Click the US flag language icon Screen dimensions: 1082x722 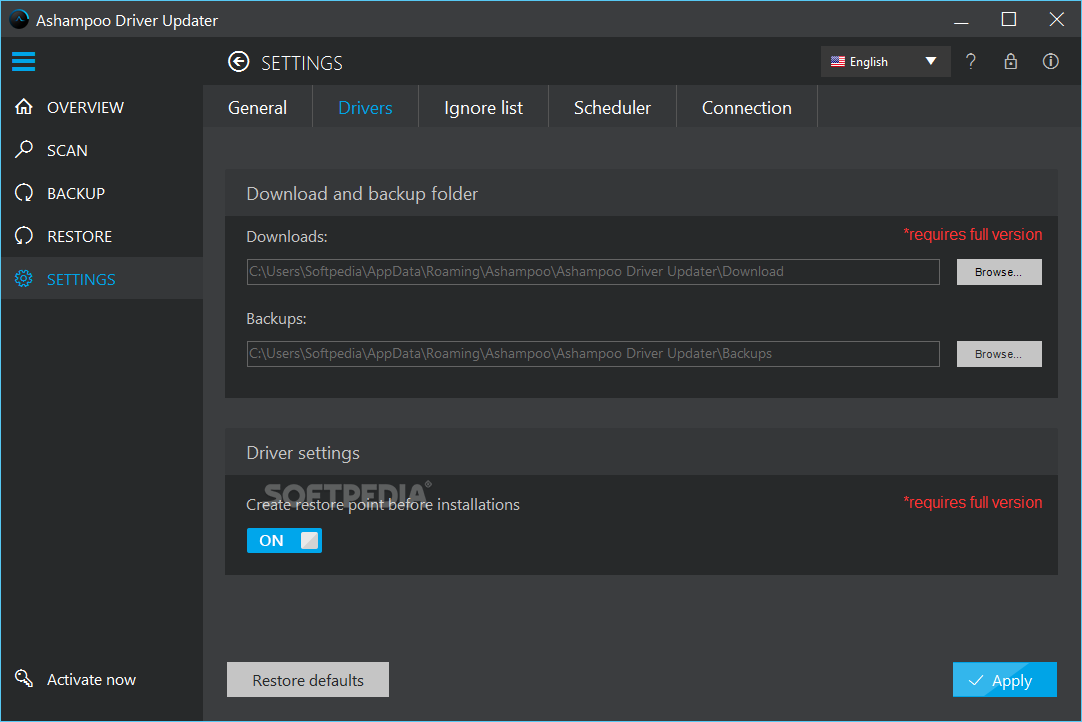coord(838,61)
